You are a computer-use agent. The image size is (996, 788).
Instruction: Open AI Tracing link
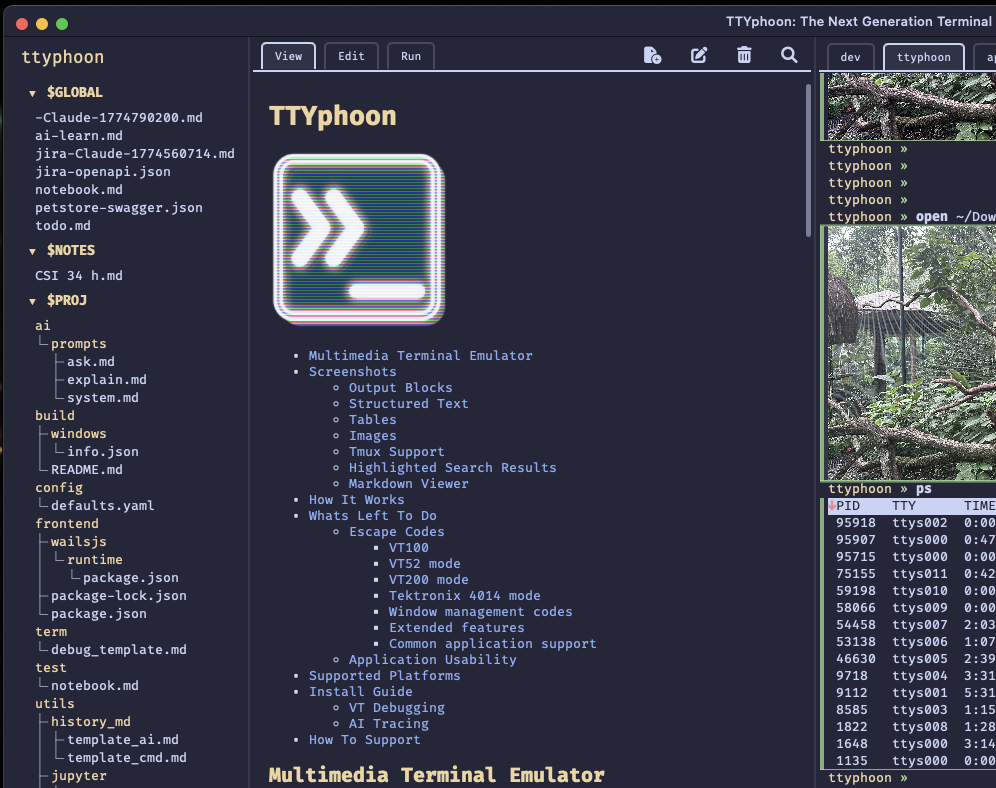pos(389,723)
